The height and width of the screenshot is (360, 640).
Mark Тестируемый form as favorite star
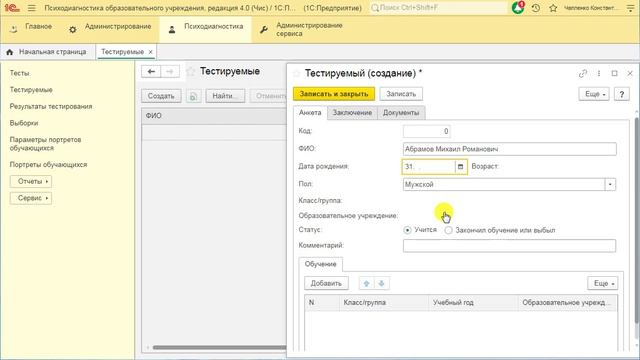pyautogui.click(x=297, y=73)
